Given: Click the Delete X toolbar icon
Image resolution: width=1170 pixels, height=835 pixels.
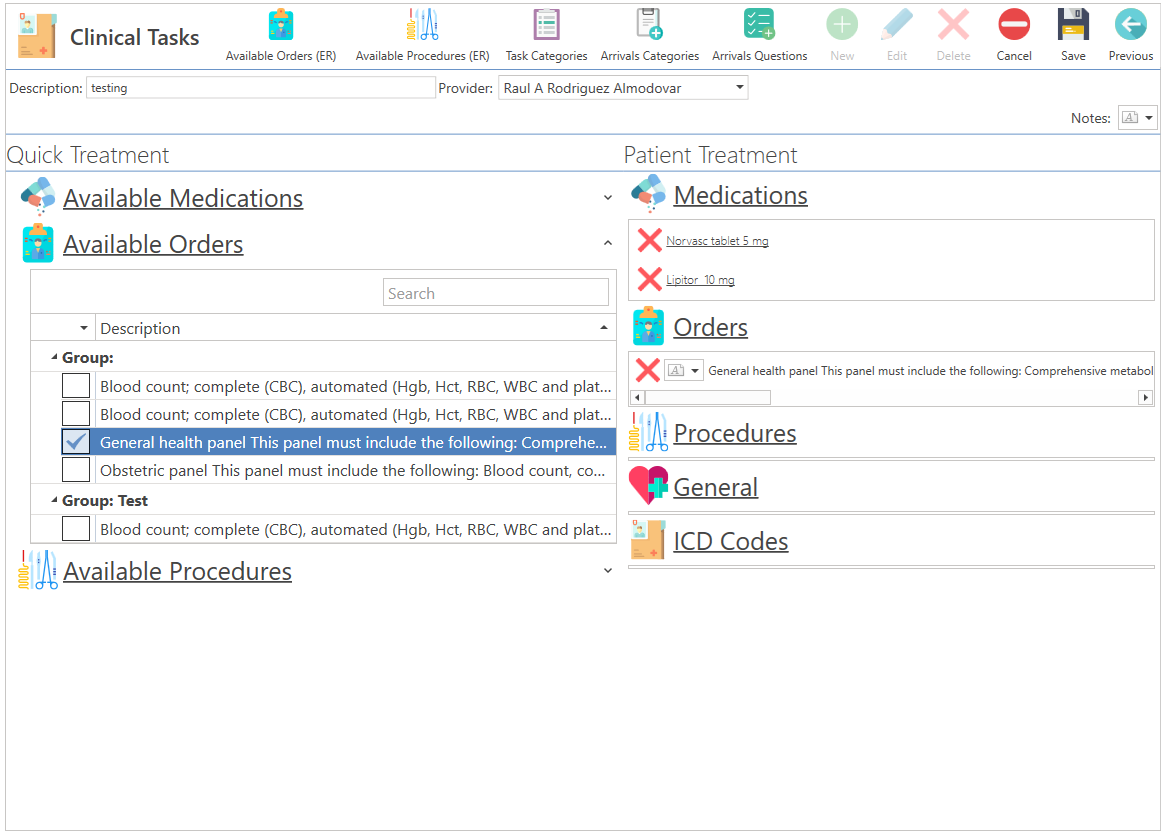Looking at the screenshot, I should 954,26.
